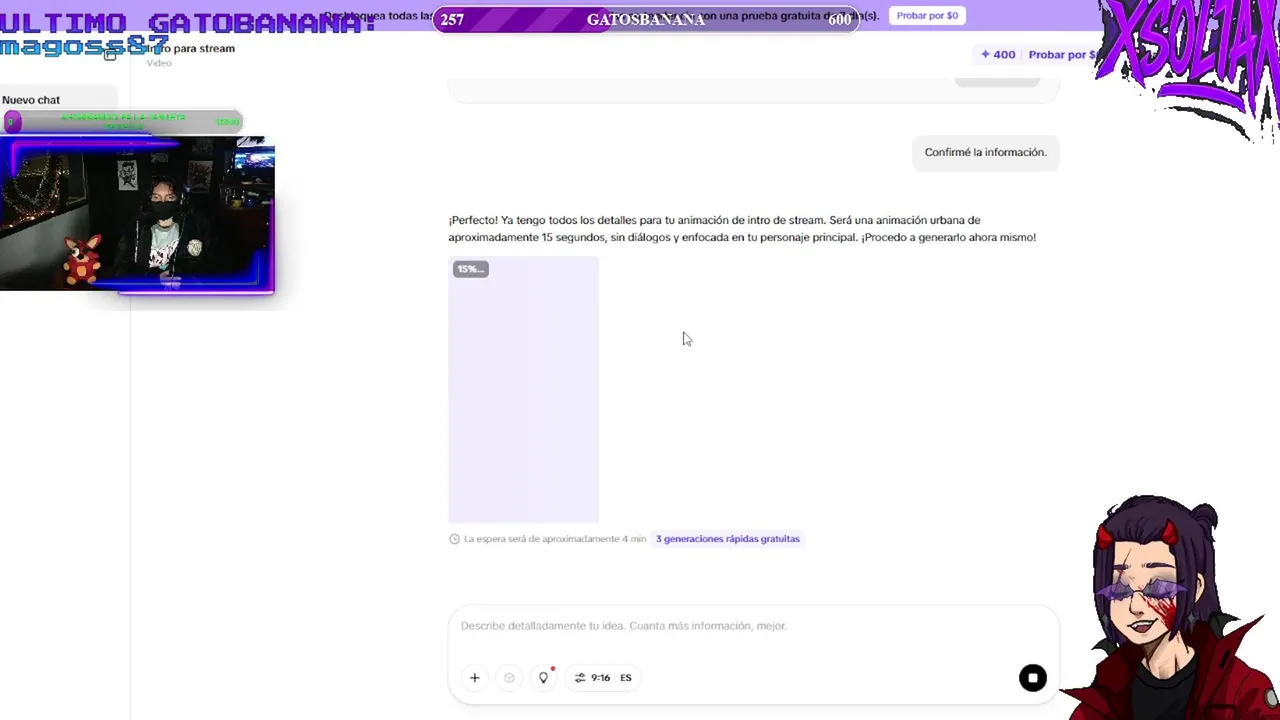Click the generating video placeholder thumbnail
The width and height of the screenshot is (1280, 720).
click(x=524, y=390)
